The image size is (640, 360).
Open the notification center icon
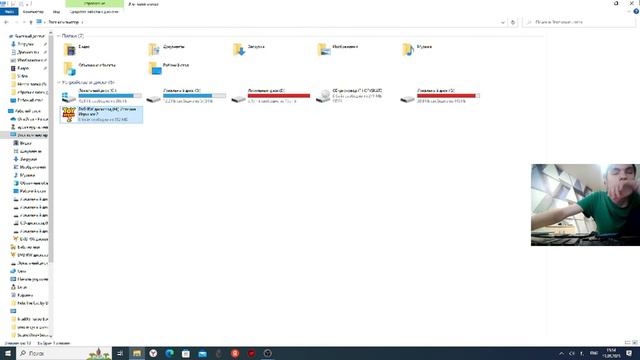pos(629,353)
